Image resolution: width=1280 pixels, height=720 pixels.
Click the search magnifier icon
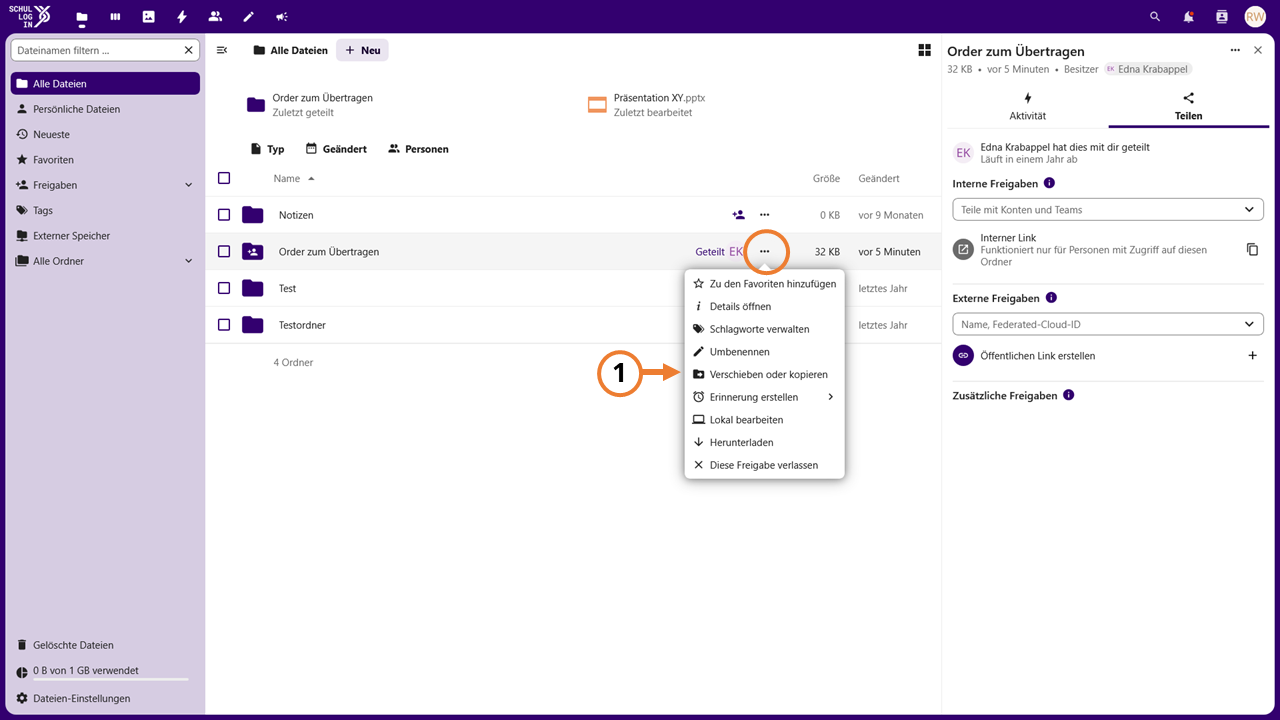(1155, 17)
